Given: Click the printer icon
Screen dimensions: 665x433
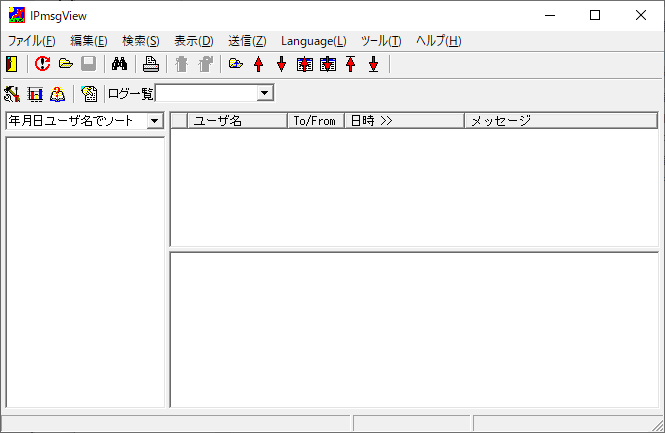Looking at the screenshot, I should pos(151,64).
